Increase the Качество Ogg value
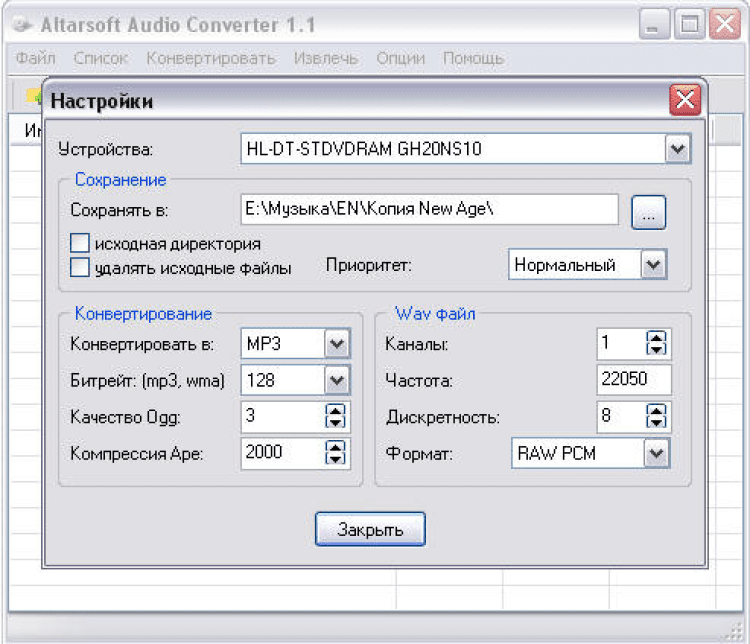The image size is (750, 644). [335, 411]
